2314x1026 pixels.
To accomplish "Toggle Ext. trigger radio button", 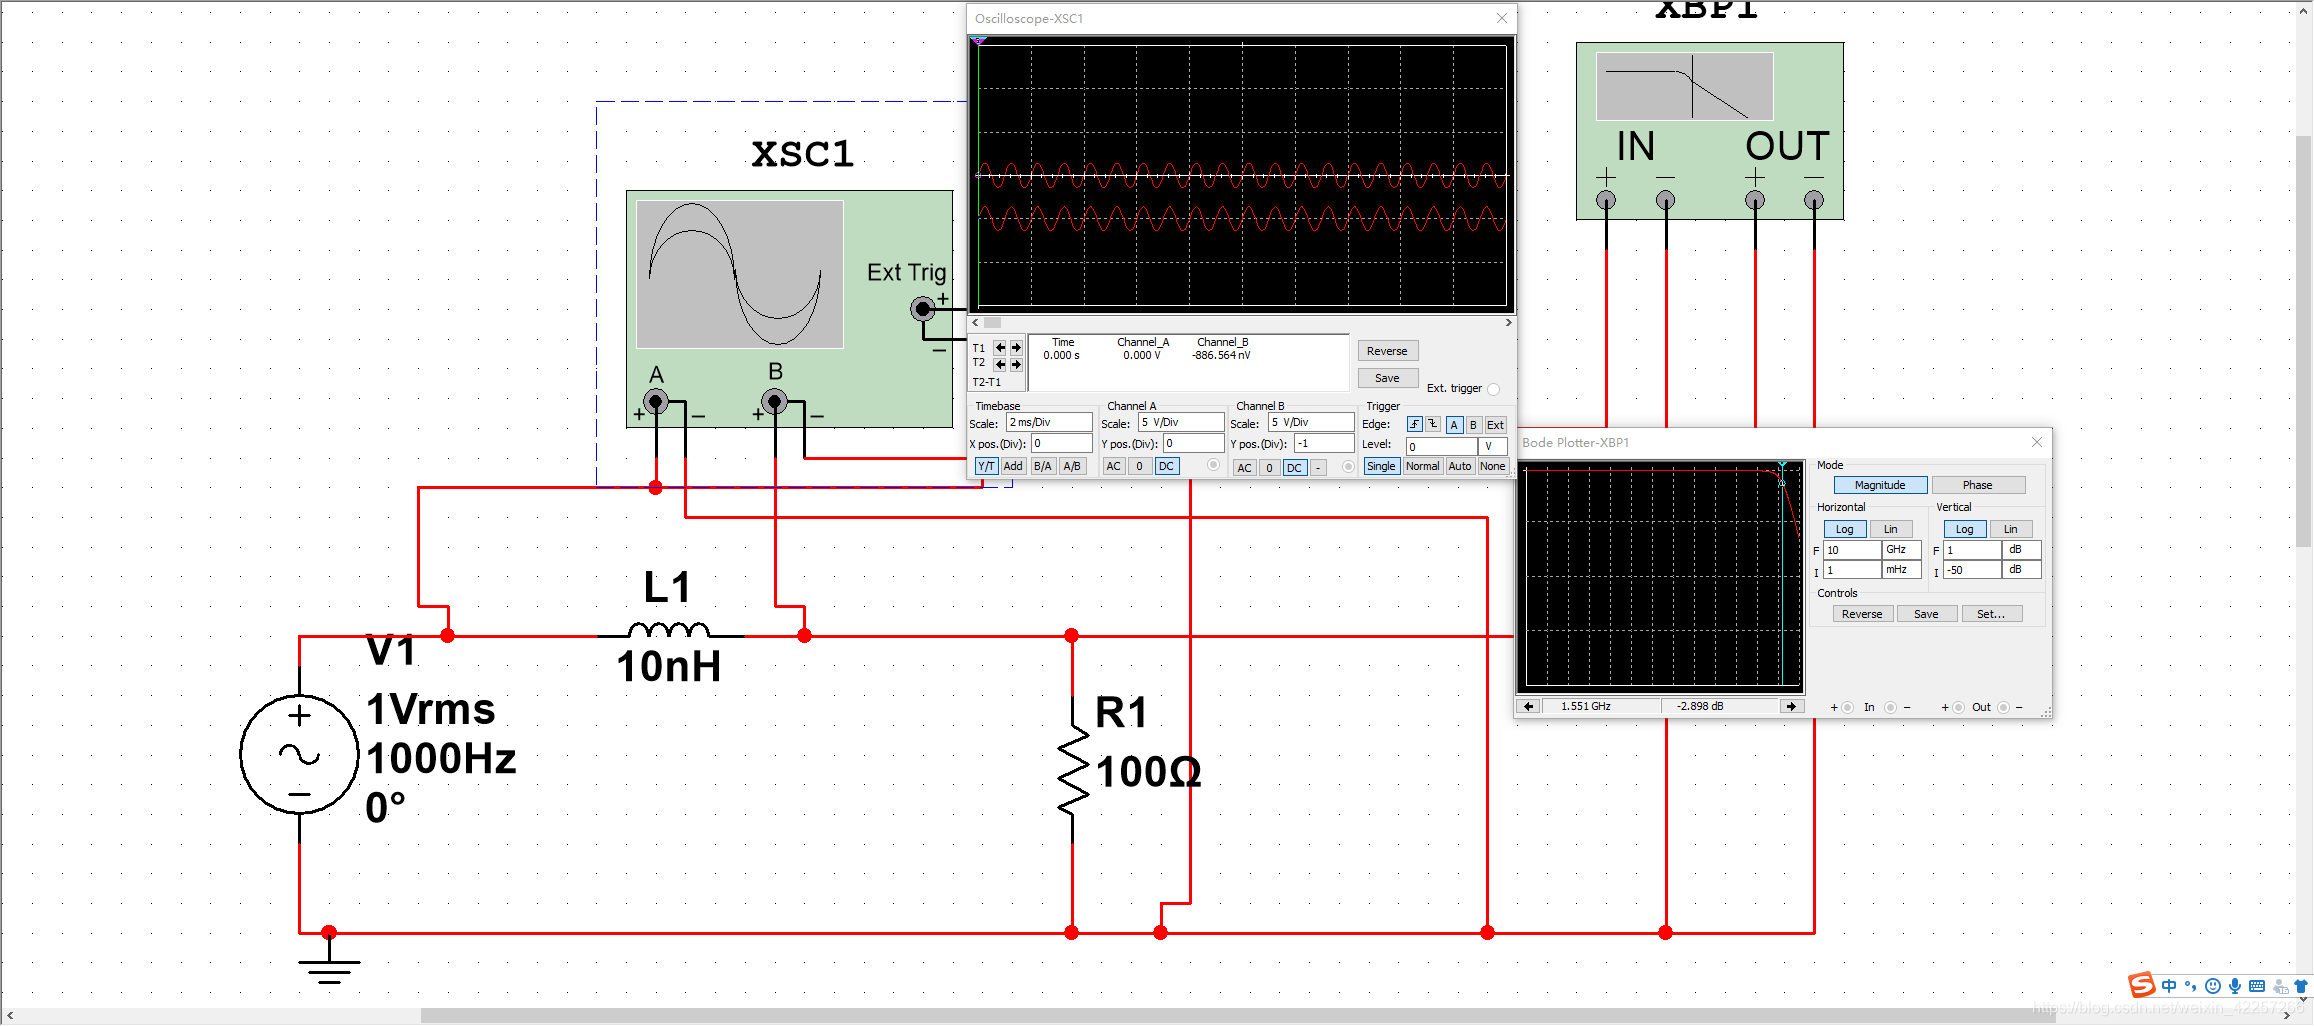I will coord(1494,389).
